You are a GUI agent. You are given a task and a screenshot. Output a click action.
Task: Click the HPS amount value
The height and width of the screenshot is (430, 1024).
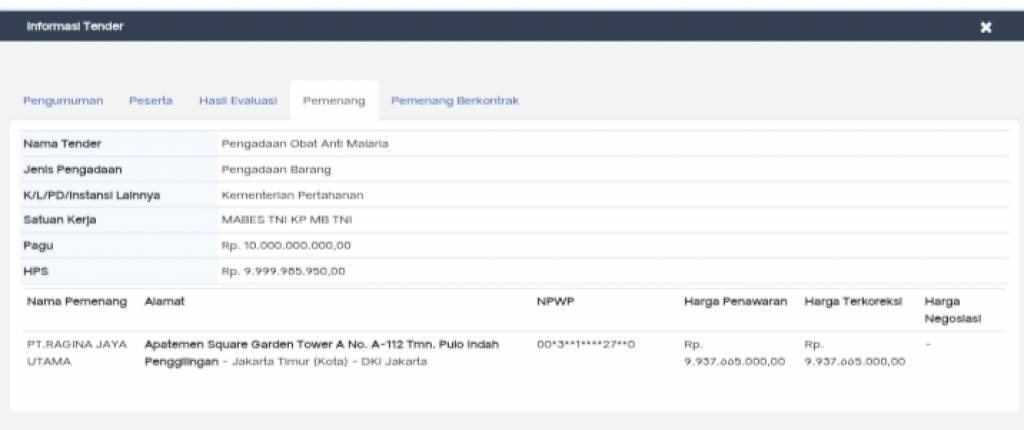pyautogui.click(x=283, y=271)
